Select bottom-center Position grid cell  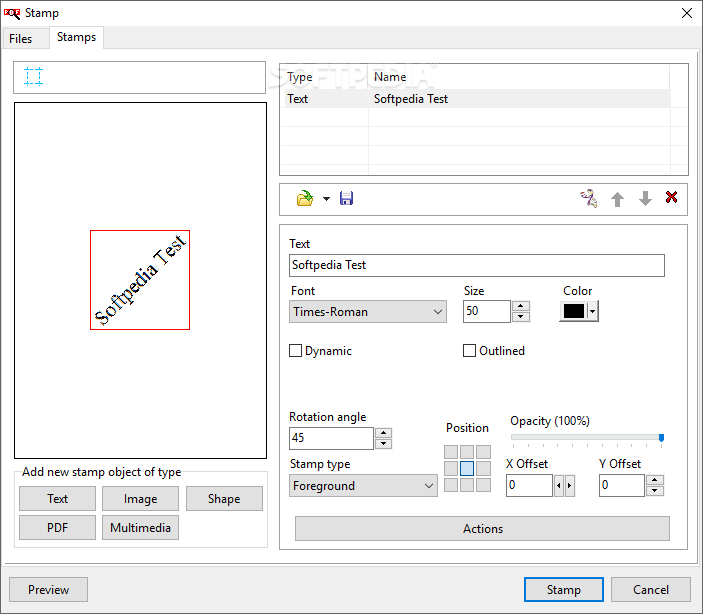[x=467, y=485]
